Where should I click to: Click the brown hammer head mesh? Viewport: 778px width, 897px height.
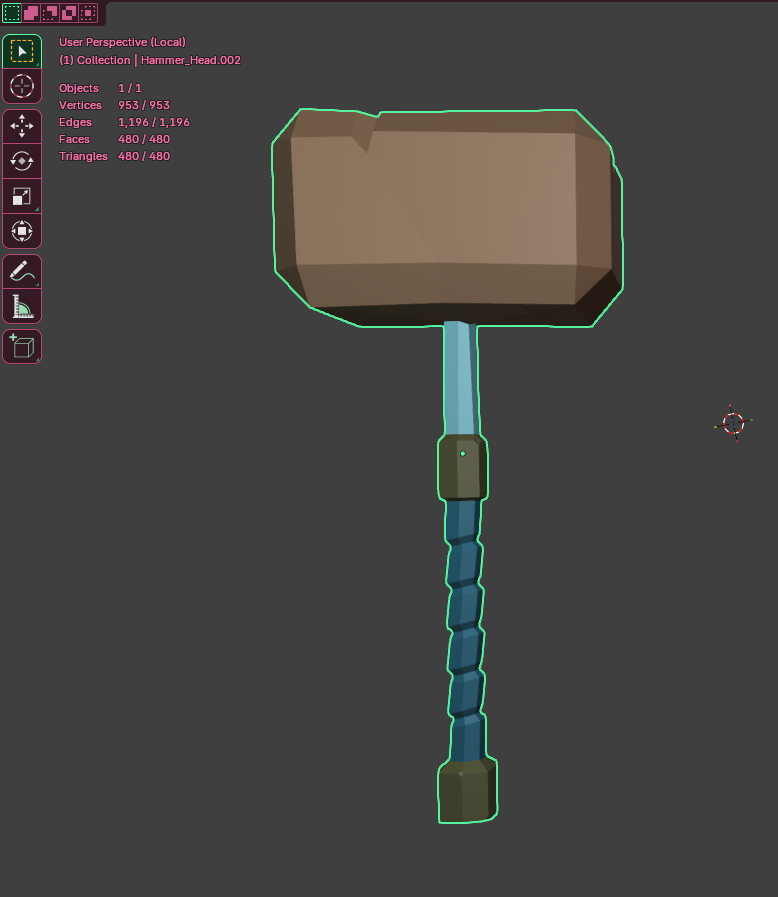tap(446, 217)
